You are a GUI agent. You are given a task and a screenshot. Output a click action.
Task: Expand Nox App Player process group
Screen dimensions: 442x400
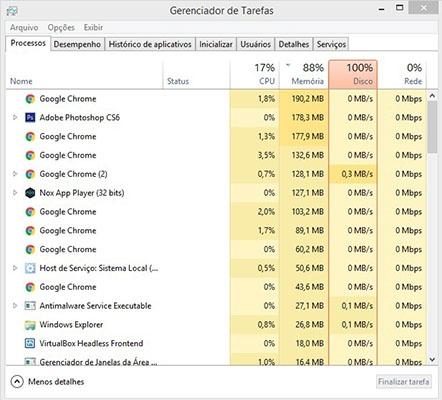[15, 193]
